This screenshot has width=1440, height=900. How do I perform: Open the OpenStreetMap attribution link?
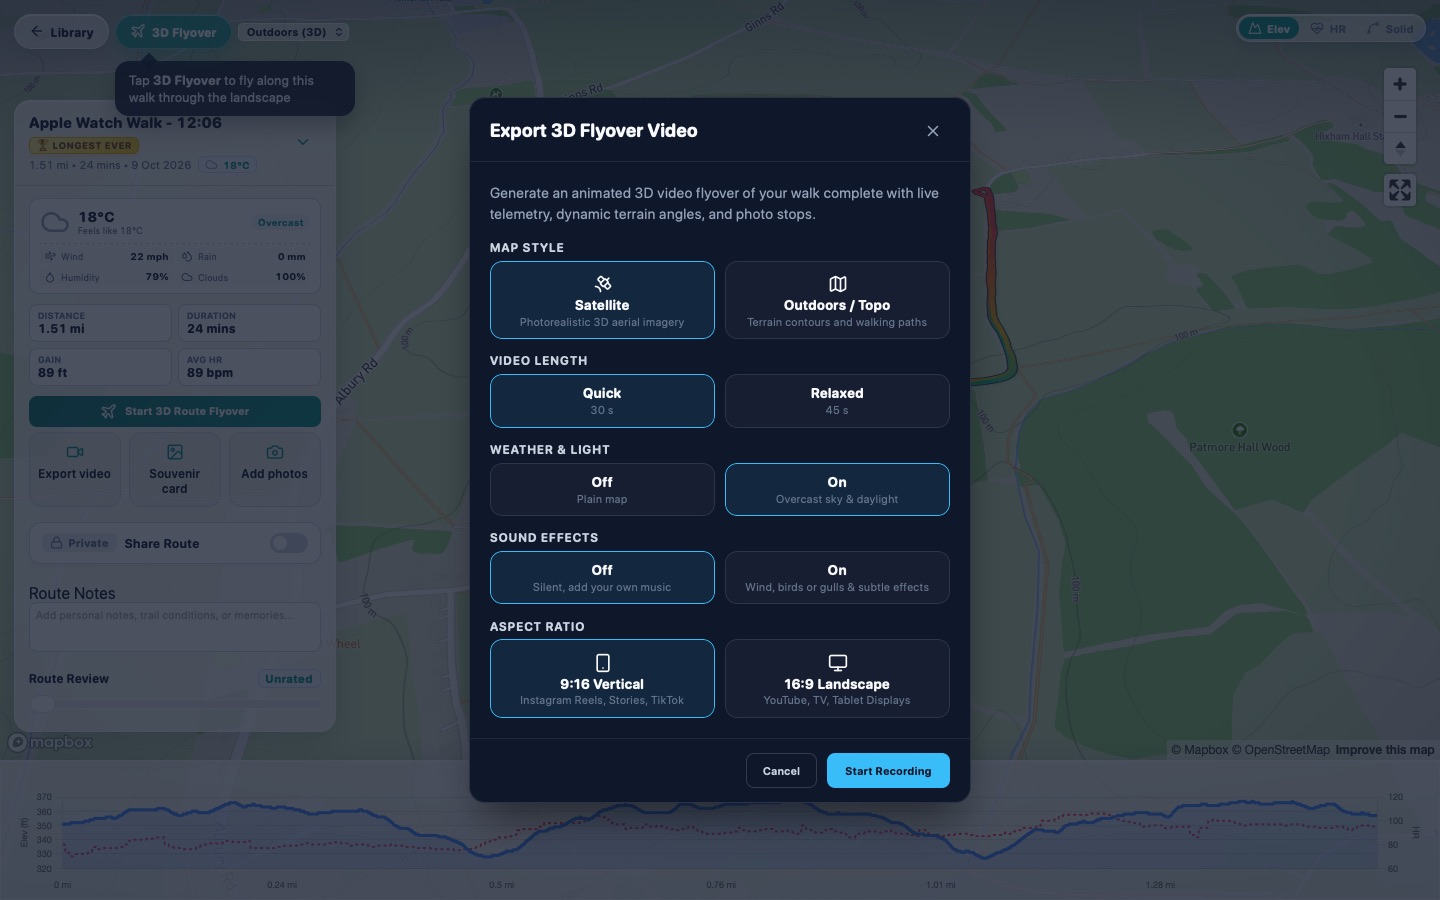[1281, 750]
